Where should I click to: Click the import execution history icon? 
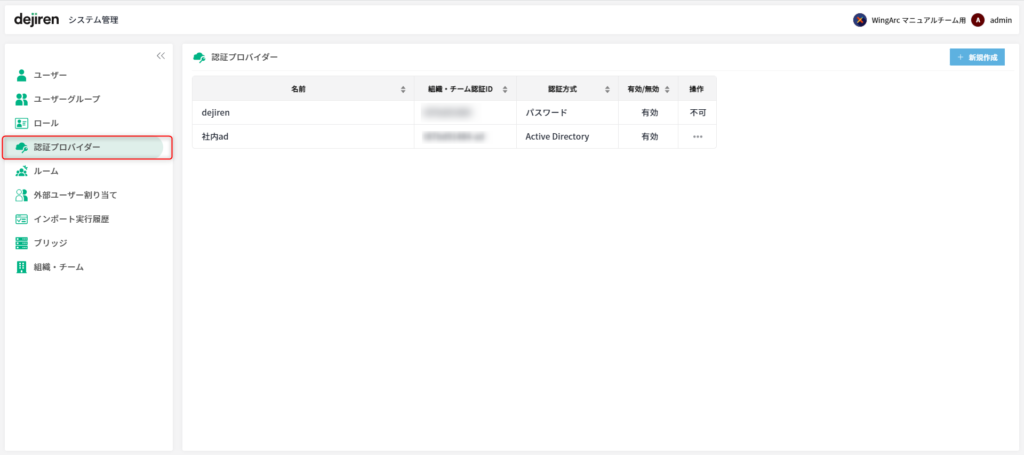[22, 219]
